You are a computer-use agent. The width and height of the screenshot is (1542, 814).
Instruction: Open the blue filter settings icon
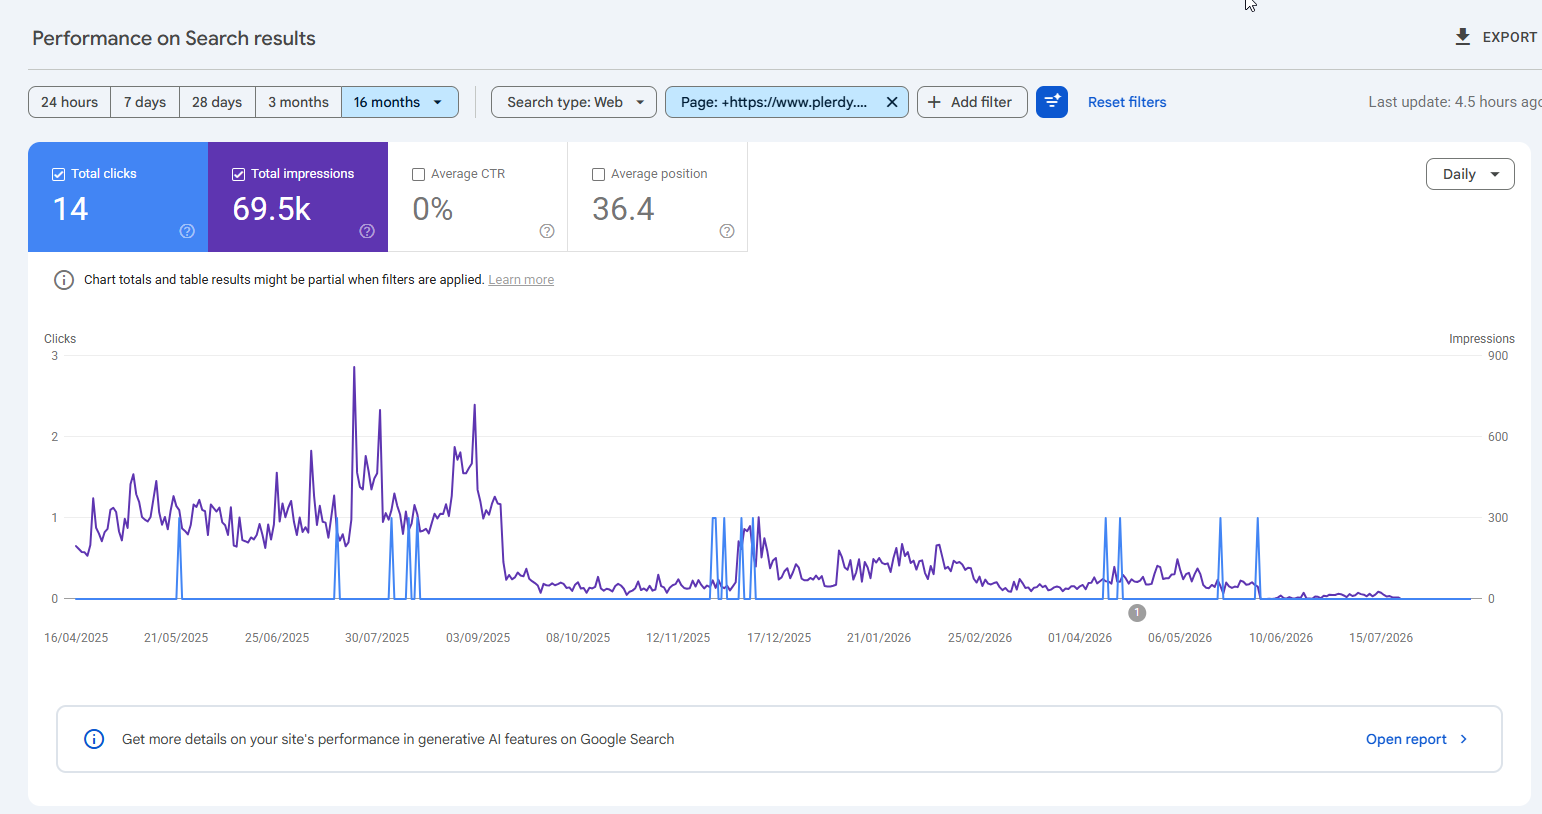click(x=1052, y=102)
